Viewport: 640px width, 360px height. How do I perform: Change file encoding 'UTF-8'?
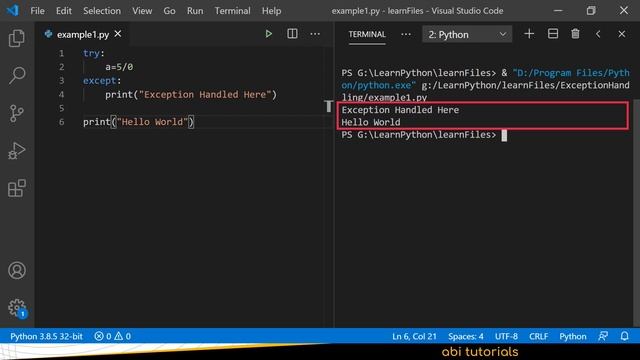coord(506,336)
